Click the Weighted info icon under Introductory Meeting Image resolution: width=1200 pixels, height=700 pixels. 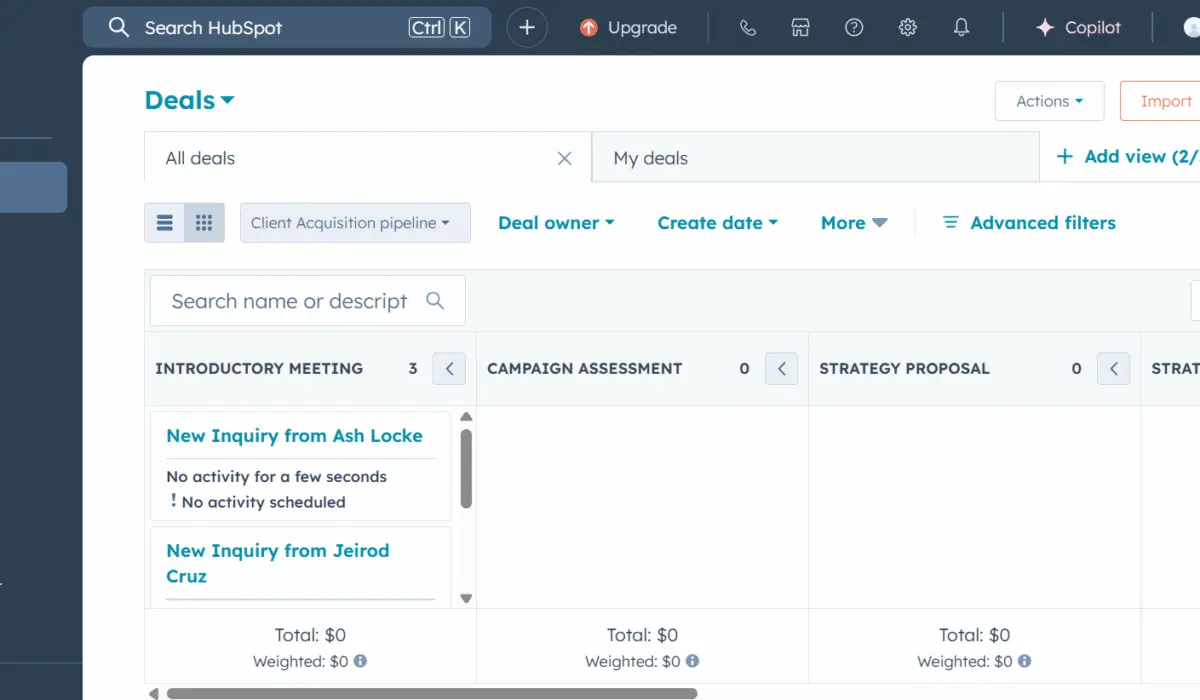pos(360,661)
